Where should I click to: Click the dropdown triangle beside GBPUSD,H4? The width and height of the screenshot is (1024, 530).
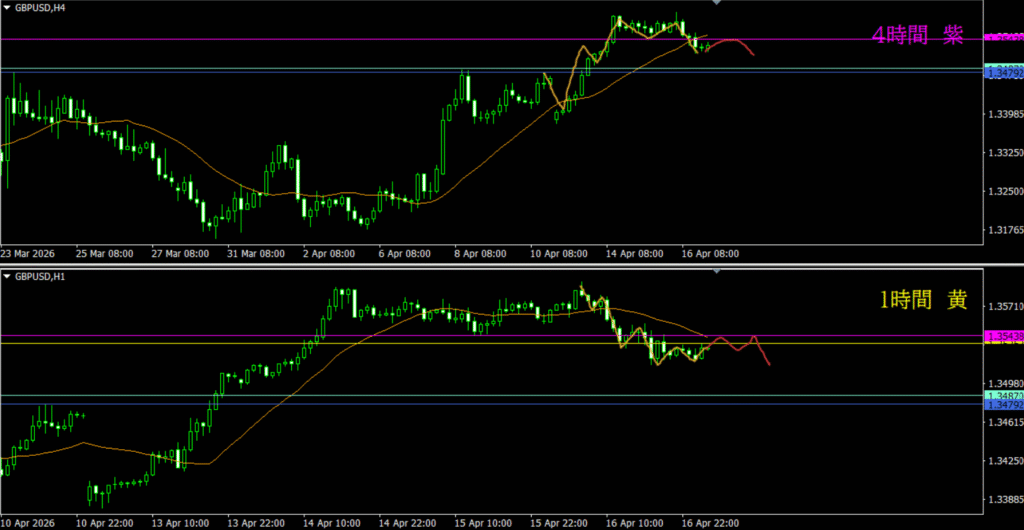point(6,7)
